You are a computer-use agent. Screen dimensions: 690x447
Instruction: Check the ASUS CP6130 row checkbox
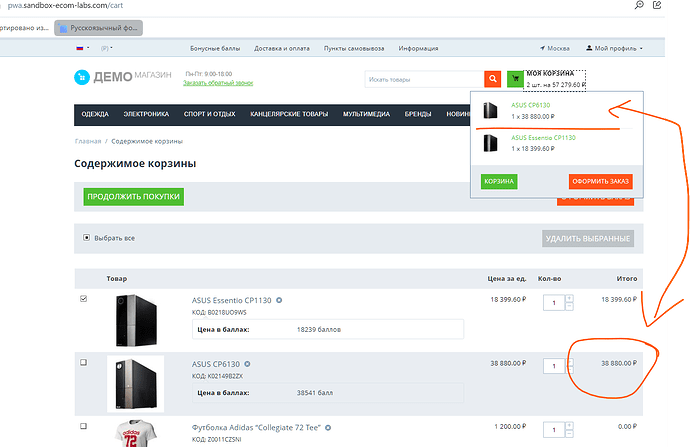(83, 363)
